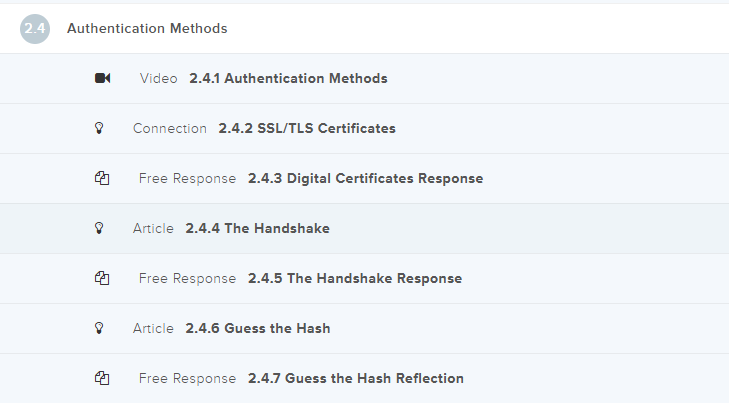The height and width of the screenshot is (403, 729).
Task: Open 2.4.2 SSL/TLS Certificates lesson
Action: tap(307, 128)
